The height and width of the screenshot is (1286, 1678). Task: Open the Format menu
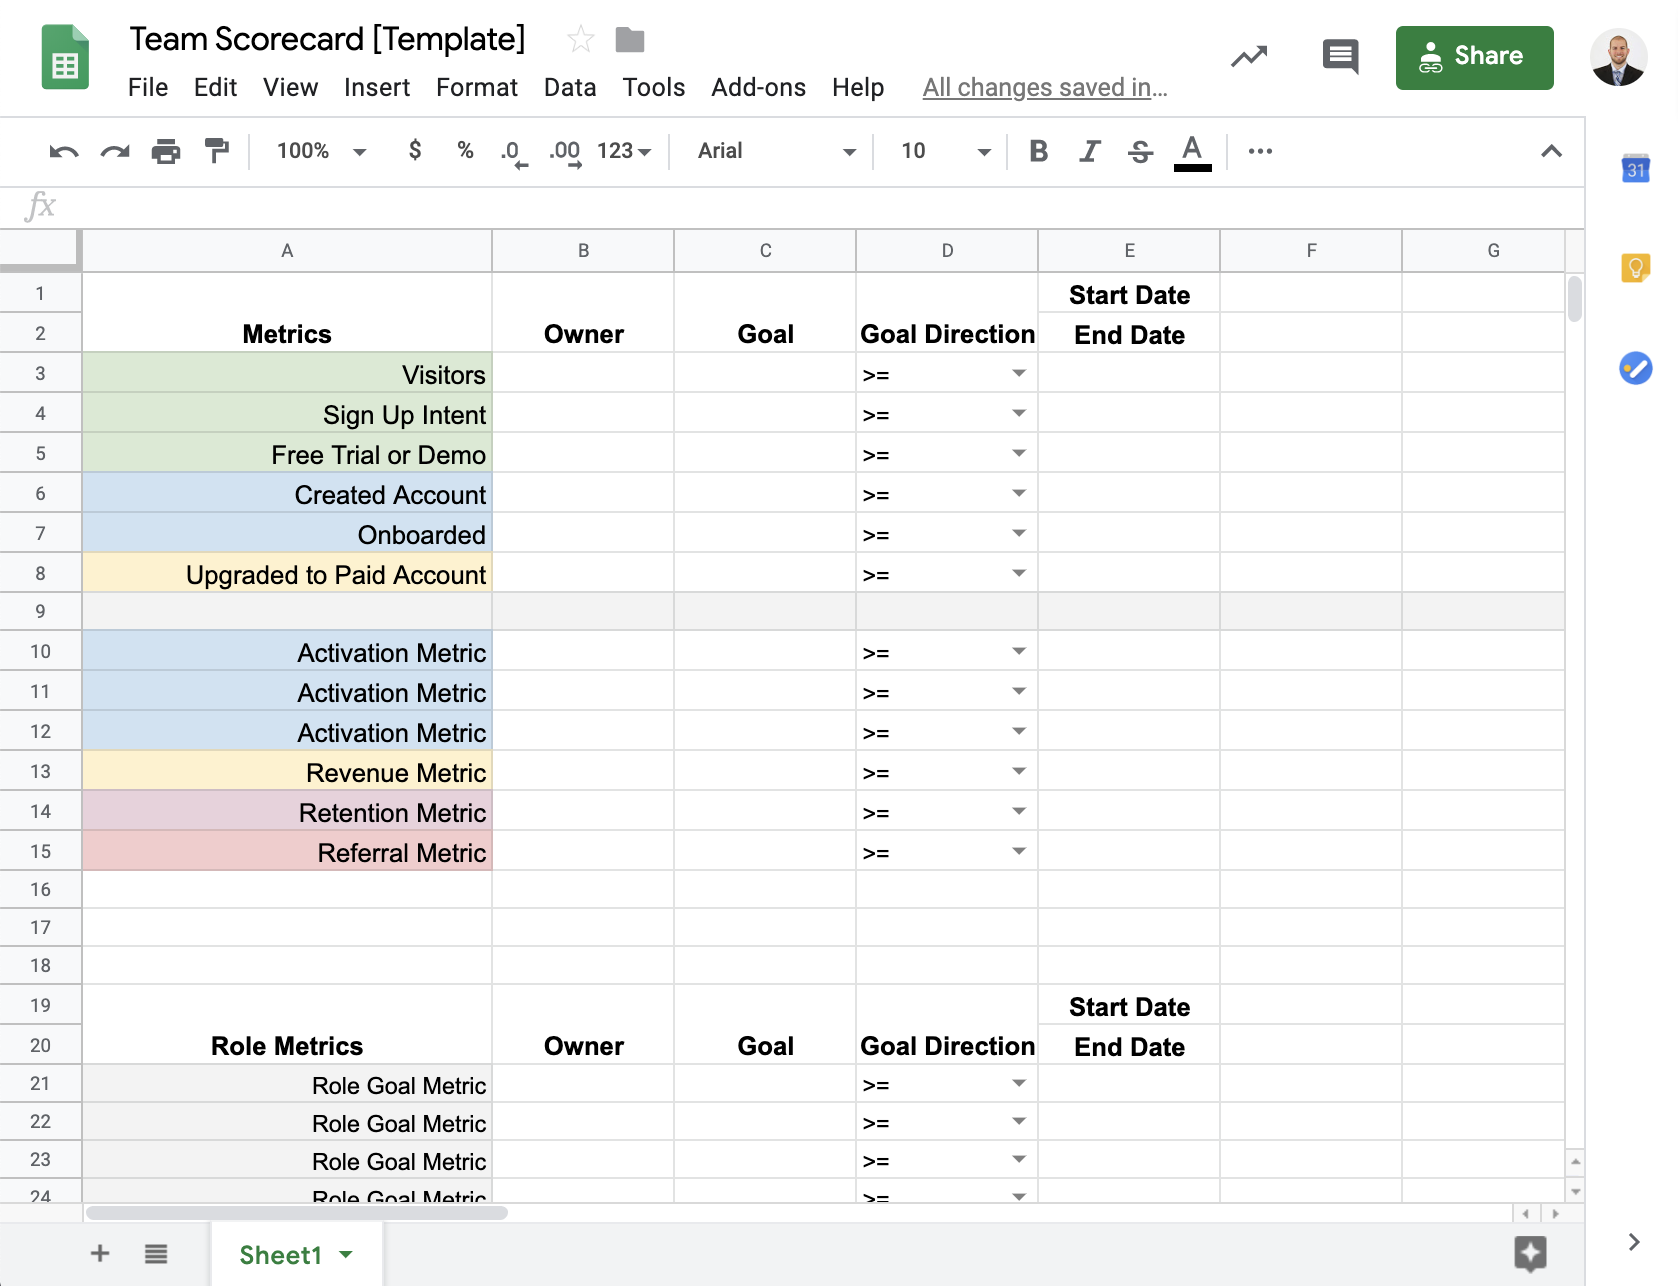476,88
